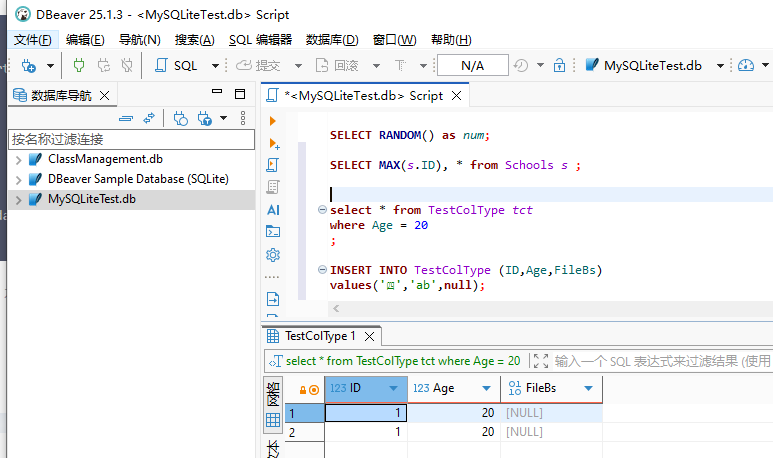Click the AI assistant icon
This screenshot has height=458, width=773.
(x=273, y=211)
